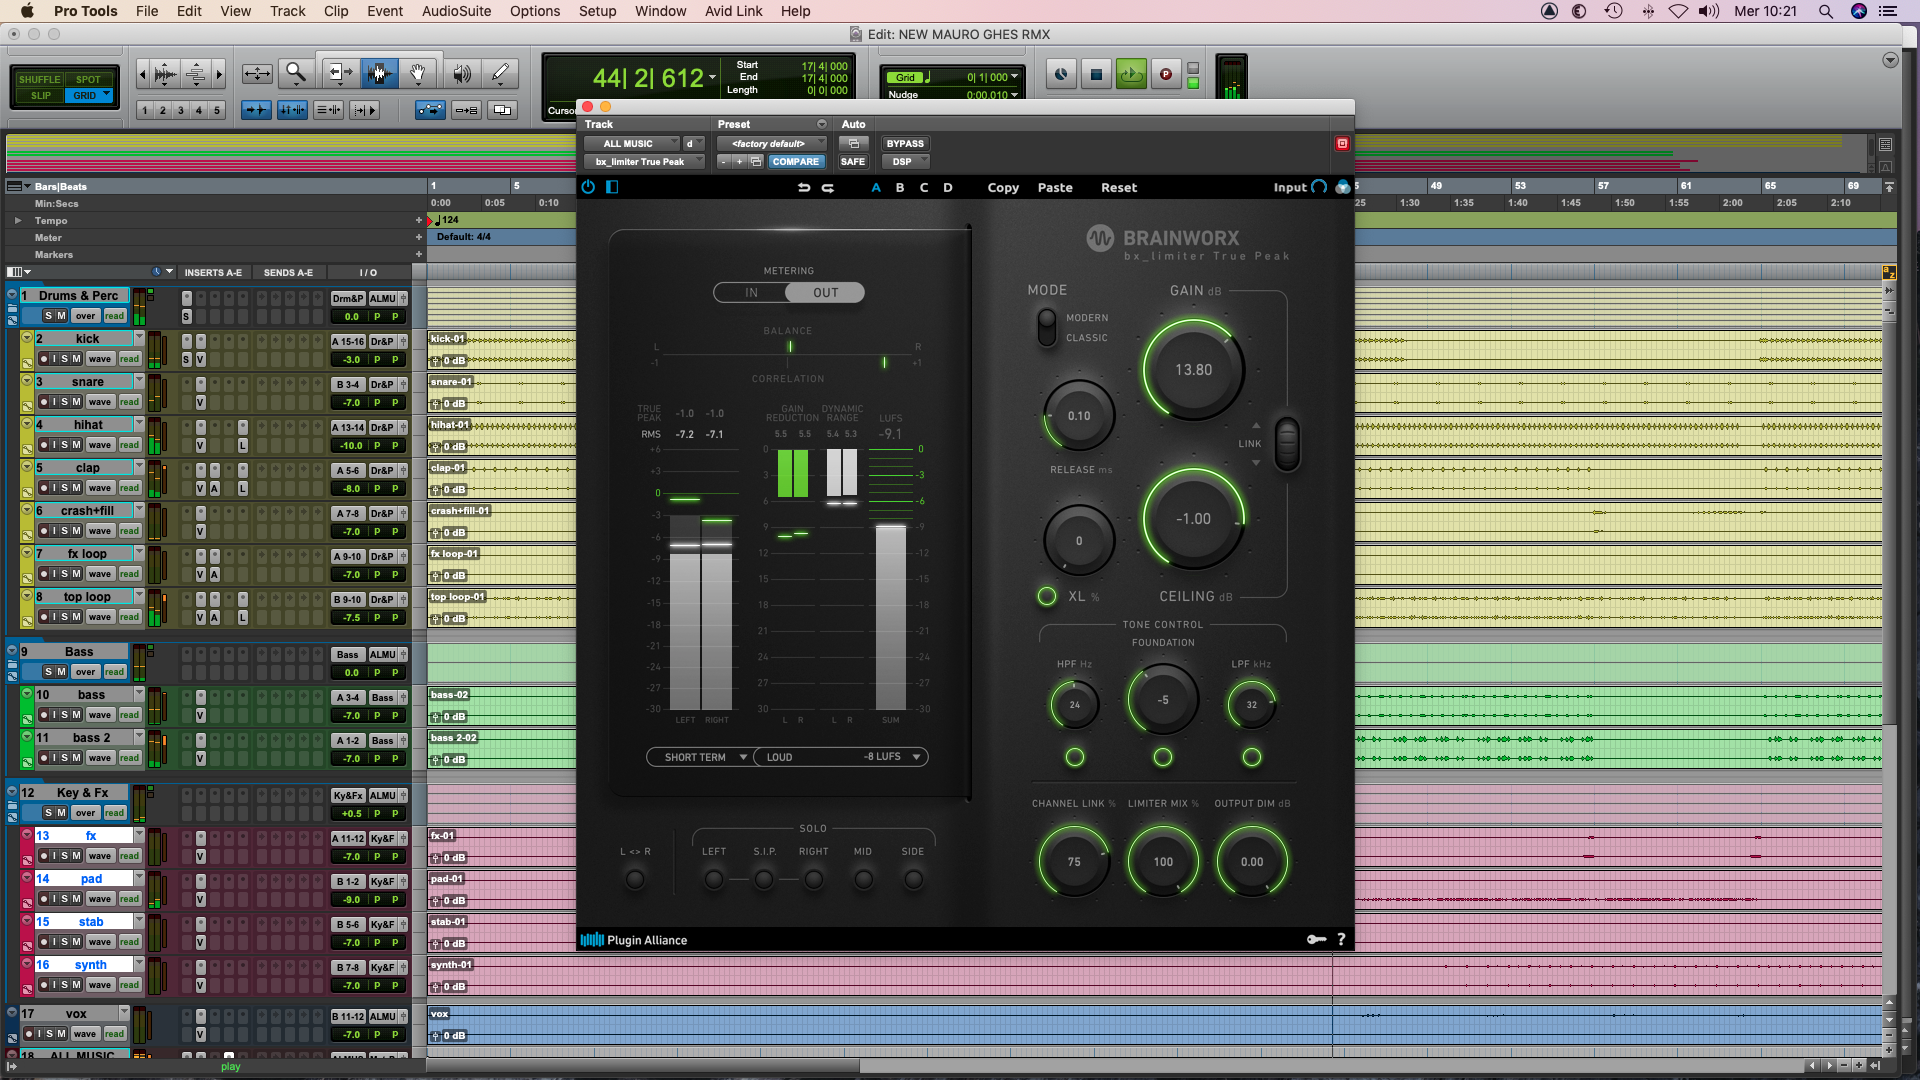Click the plugin redo arrow
1920x1080 pixels.
pyautogui.click(x=828, y=187)
